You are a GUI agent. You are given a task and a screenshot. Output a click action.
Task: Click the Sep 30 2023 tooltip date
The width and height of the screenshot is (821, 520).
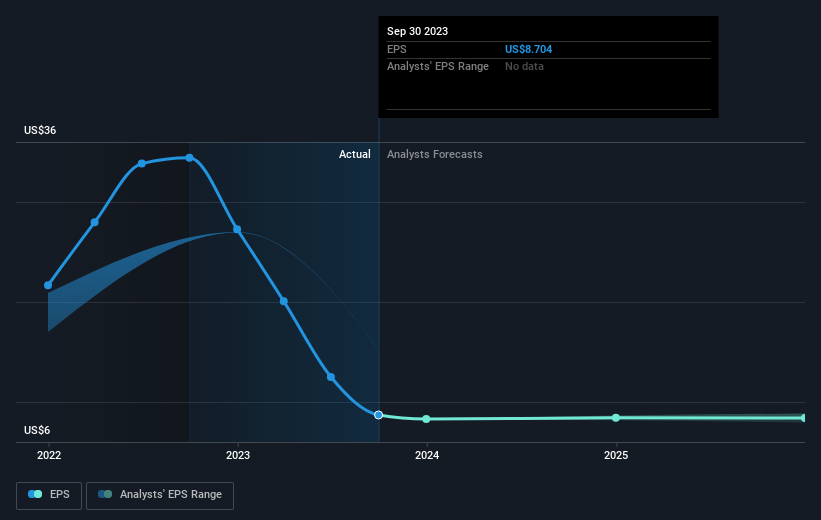[x=417, y=31]
